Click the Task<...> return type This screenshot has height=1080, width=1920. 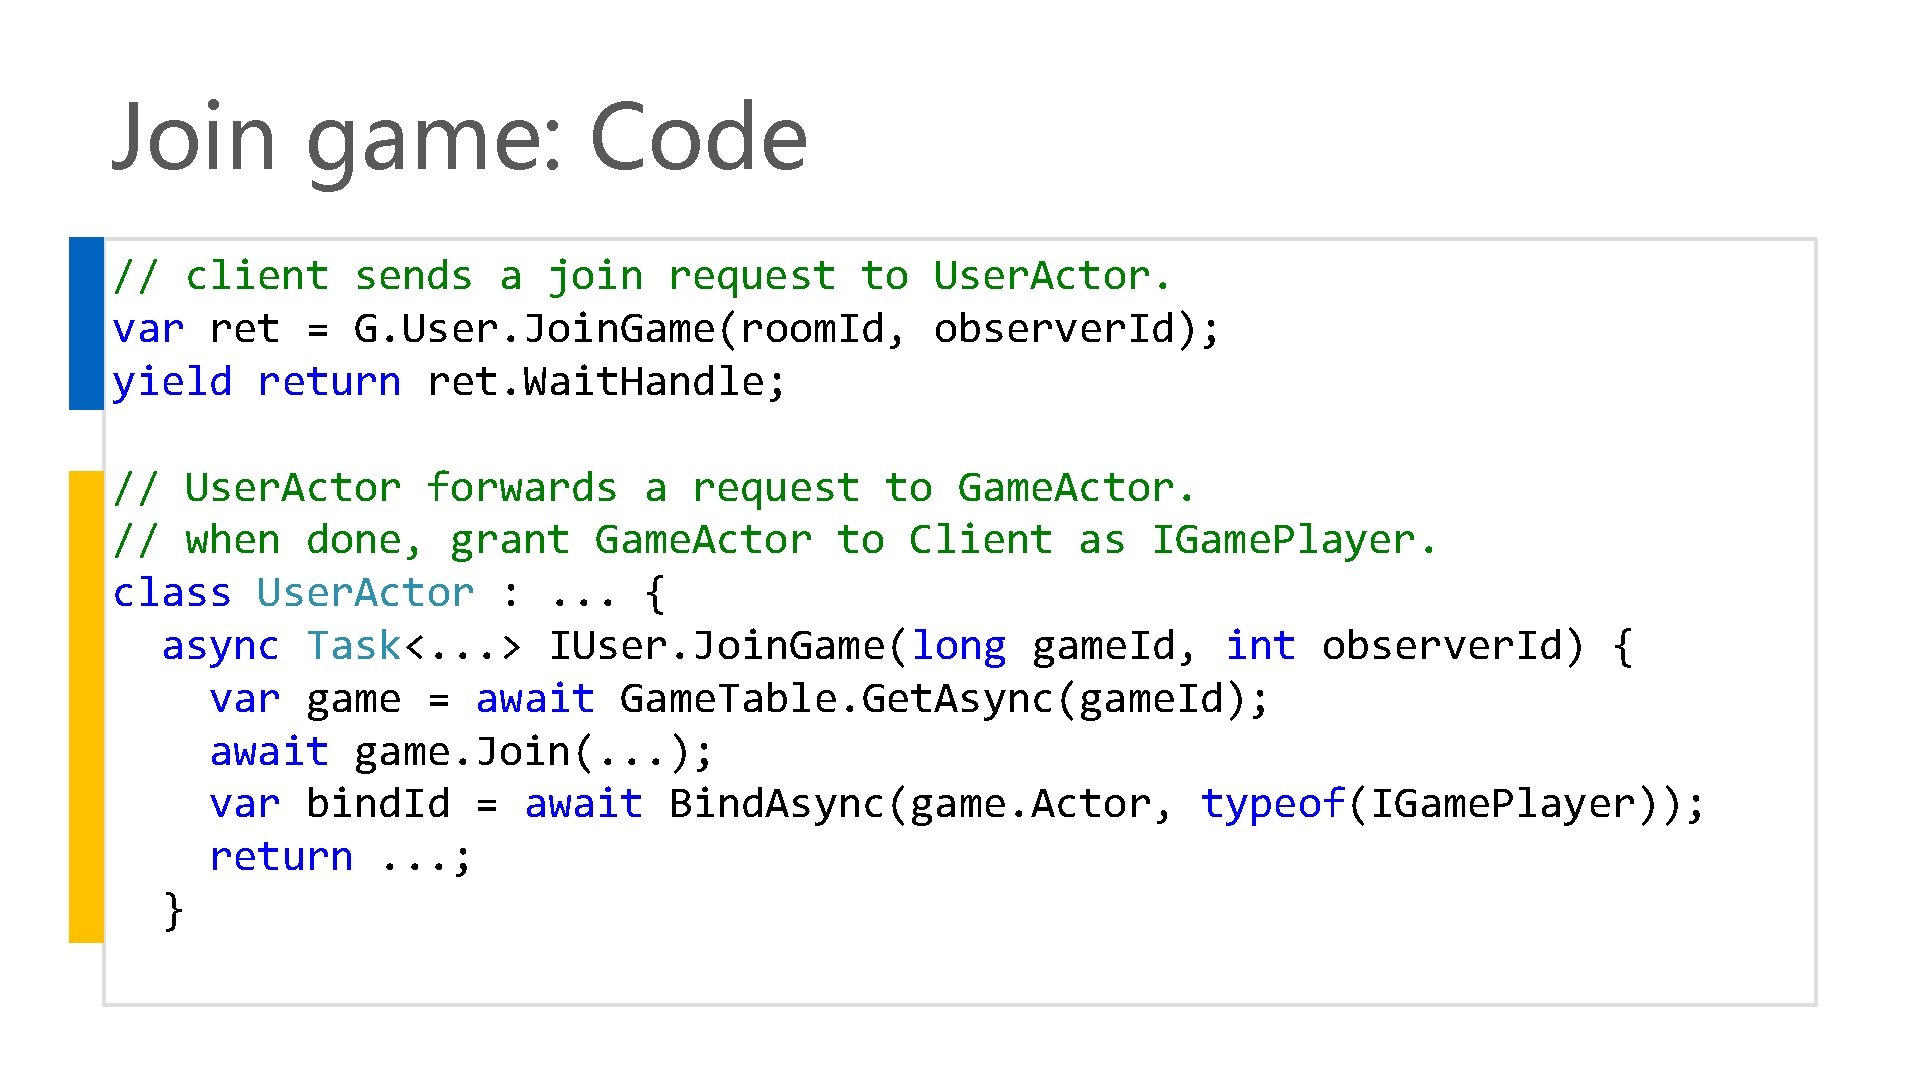pos(413,646)
